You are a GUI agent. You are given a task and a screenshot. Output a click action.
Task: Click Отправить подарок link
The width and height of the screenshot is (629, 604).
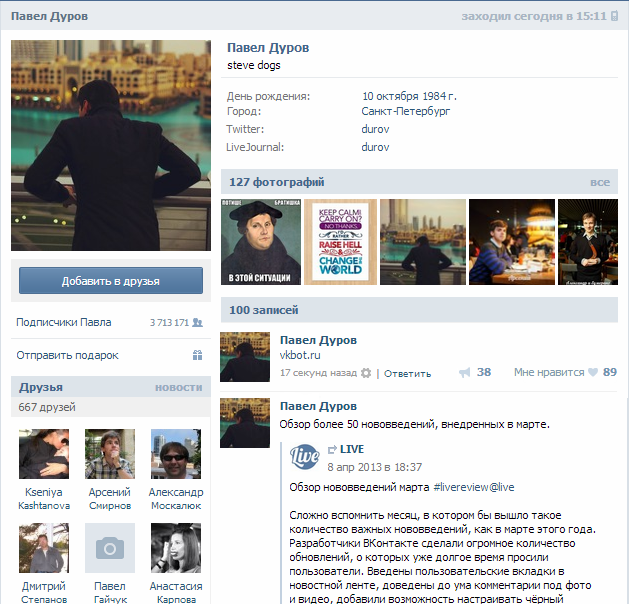pyautogui.click(x=67, y=355)
